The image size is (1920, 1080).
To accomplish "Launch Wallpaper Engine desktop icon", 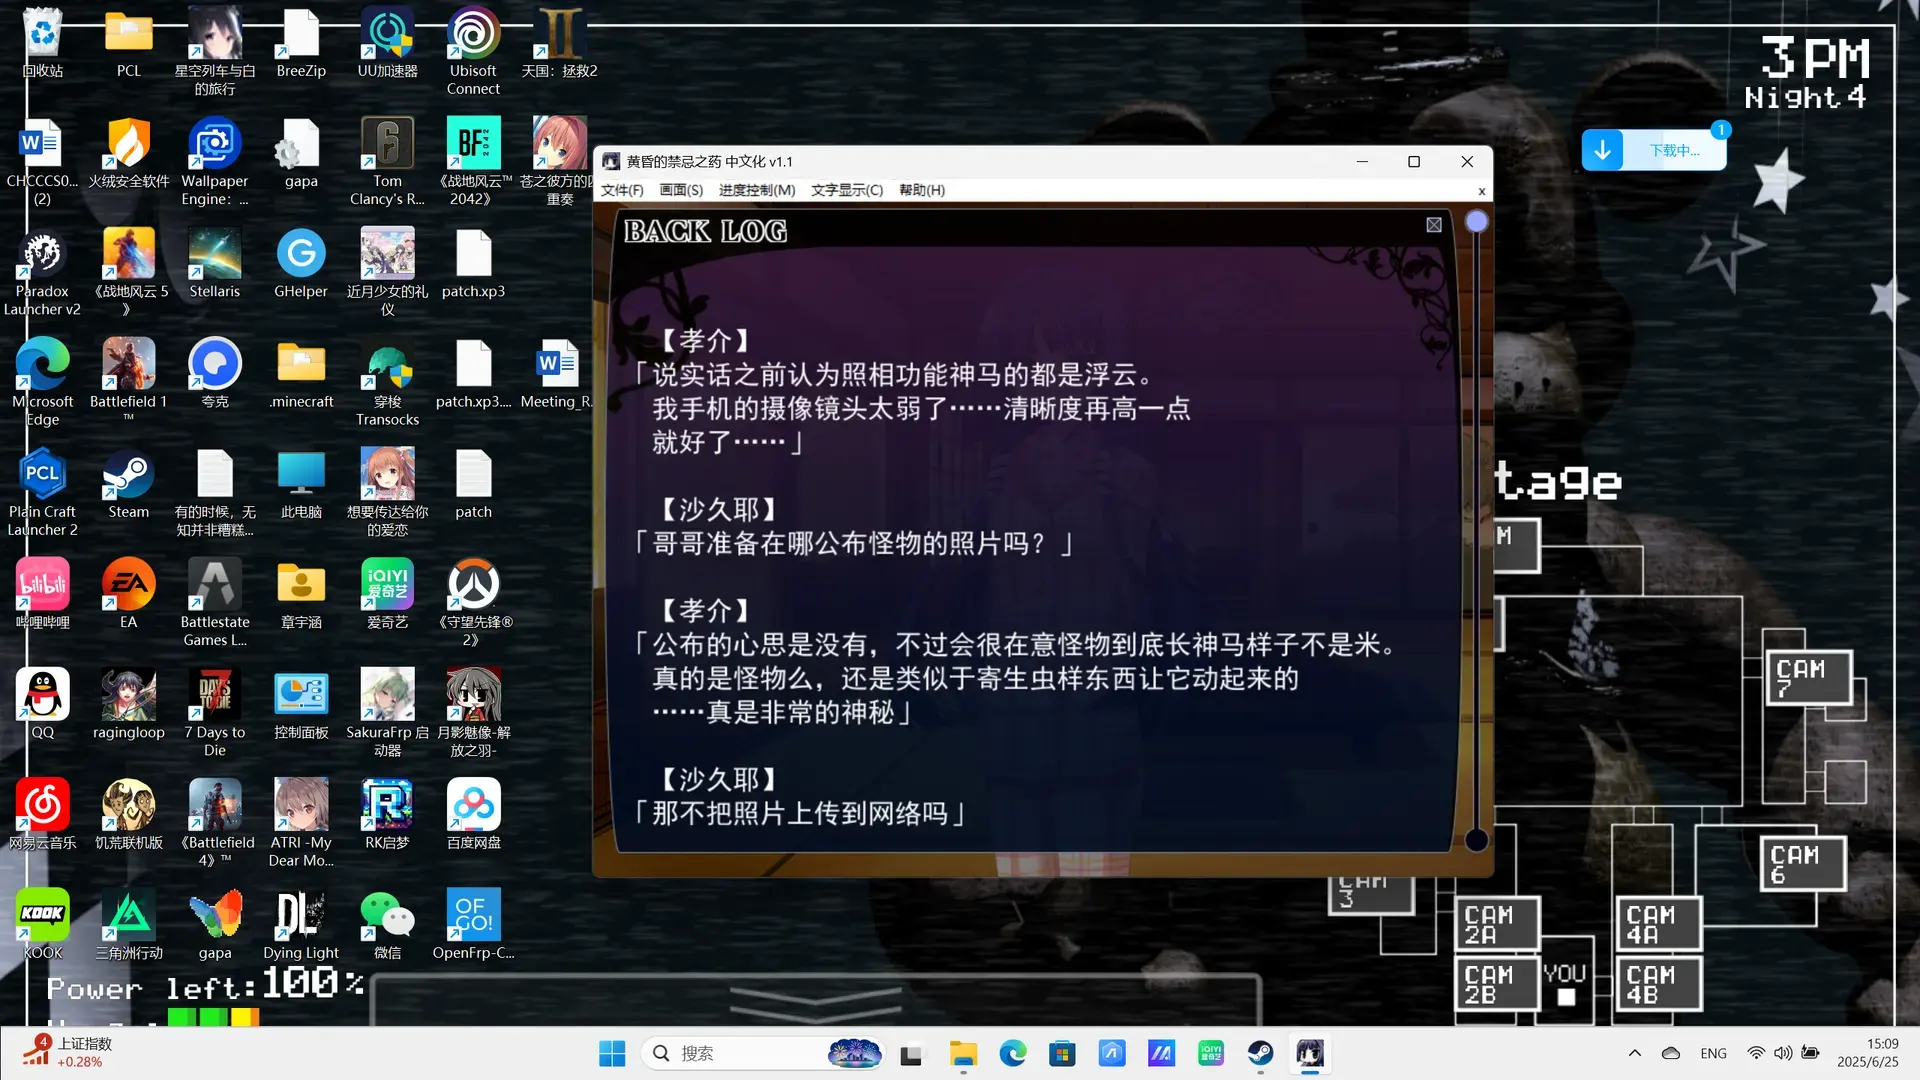I will 214,160.
